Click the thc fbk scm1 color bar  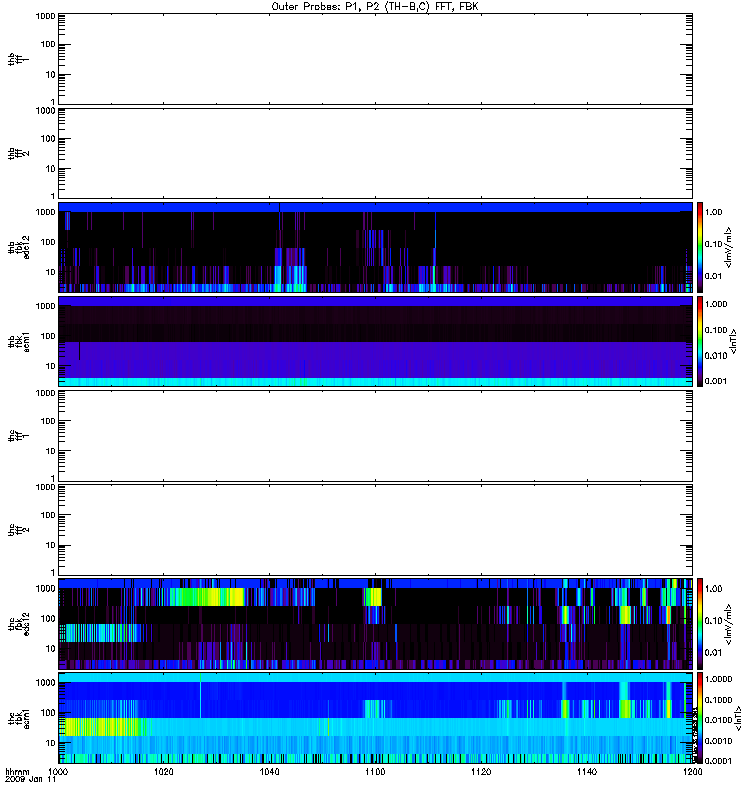[x=700, y=718]
